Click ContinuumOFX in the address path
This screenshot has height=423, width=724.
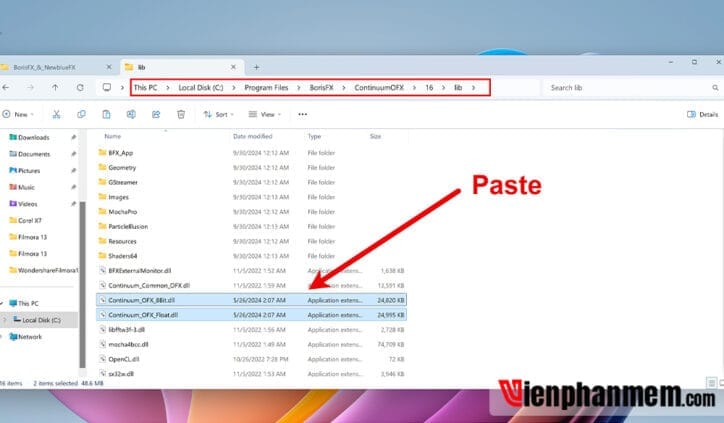click(x=379, y=87)
